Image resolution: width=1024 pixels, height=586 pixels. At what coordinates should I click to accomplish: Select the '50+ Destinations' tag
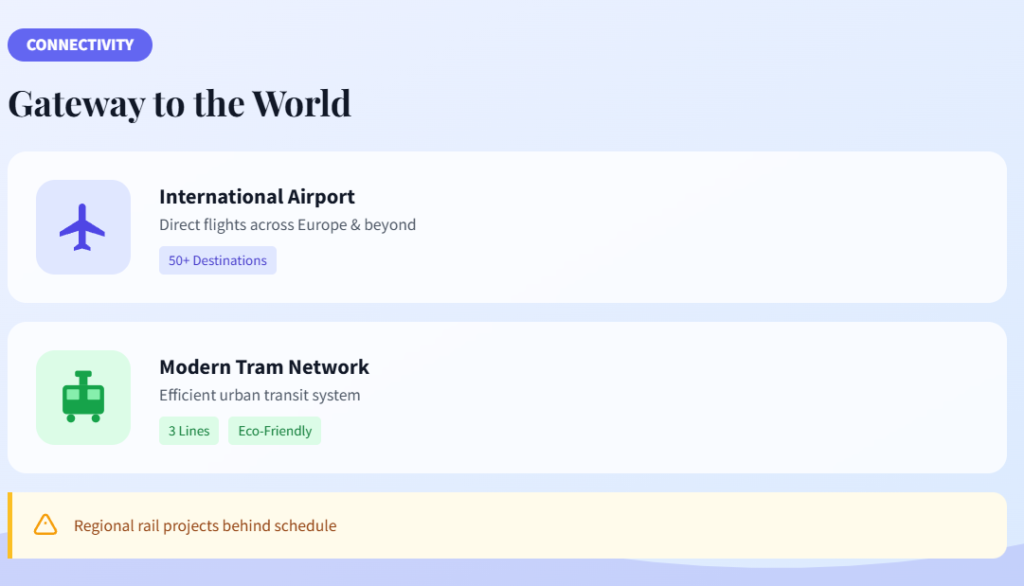(x=217, y=261)
